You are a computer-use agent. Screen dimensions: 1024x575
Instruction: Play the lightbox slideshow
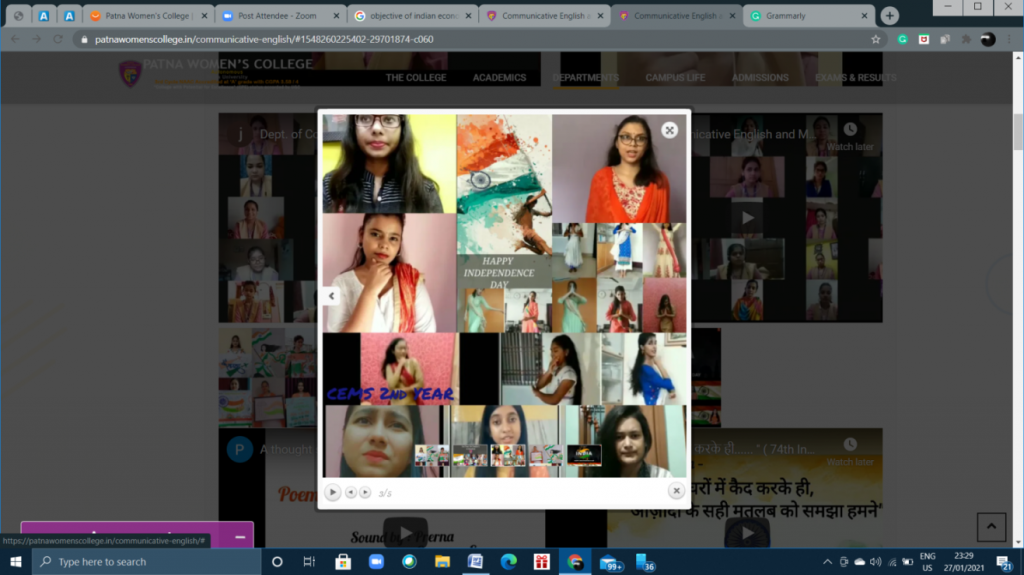333,492
